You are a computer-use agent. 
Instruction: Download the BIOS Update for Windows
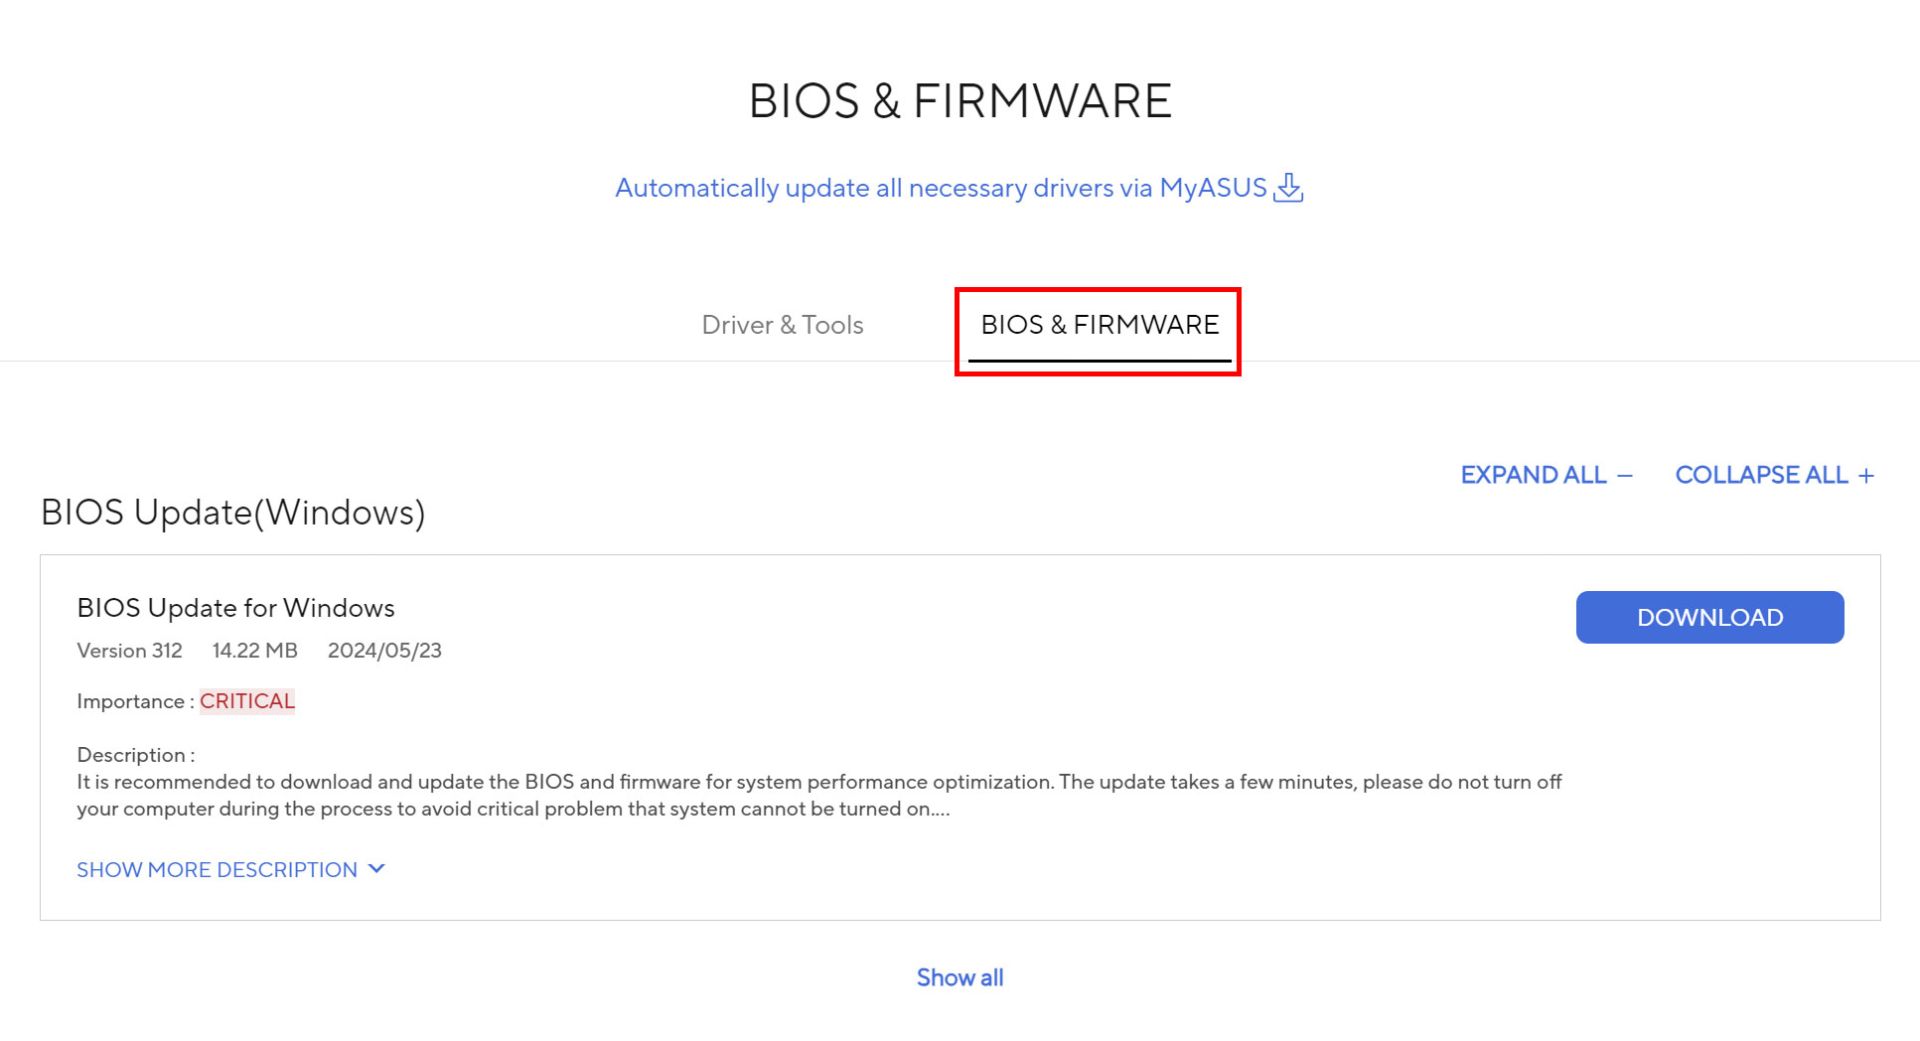(1709, 617)
